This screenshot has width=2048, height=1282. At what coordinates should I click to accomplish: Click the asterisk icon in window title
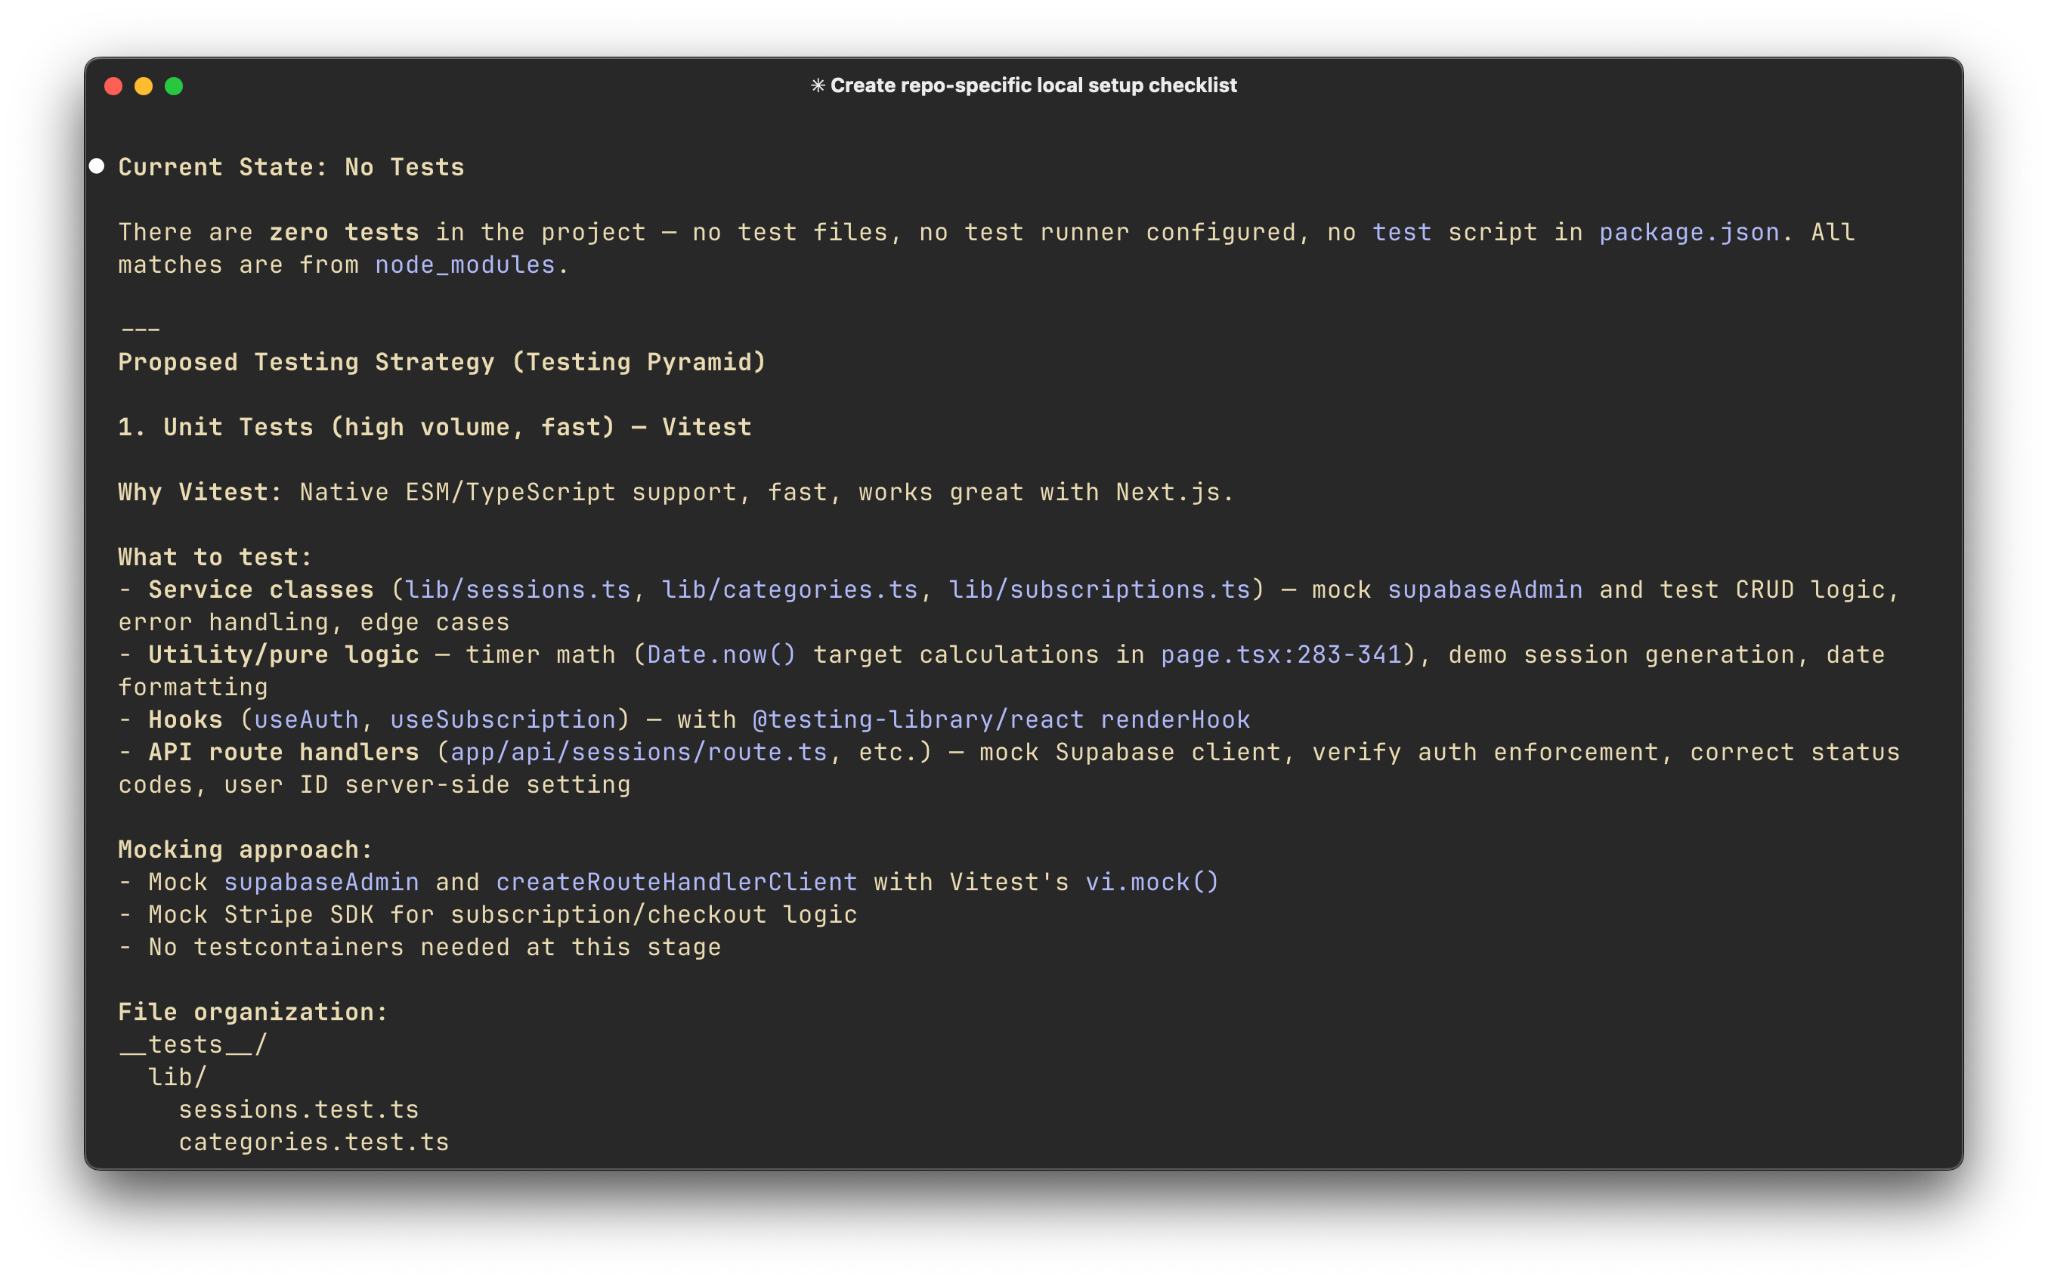tap(818, 86)
